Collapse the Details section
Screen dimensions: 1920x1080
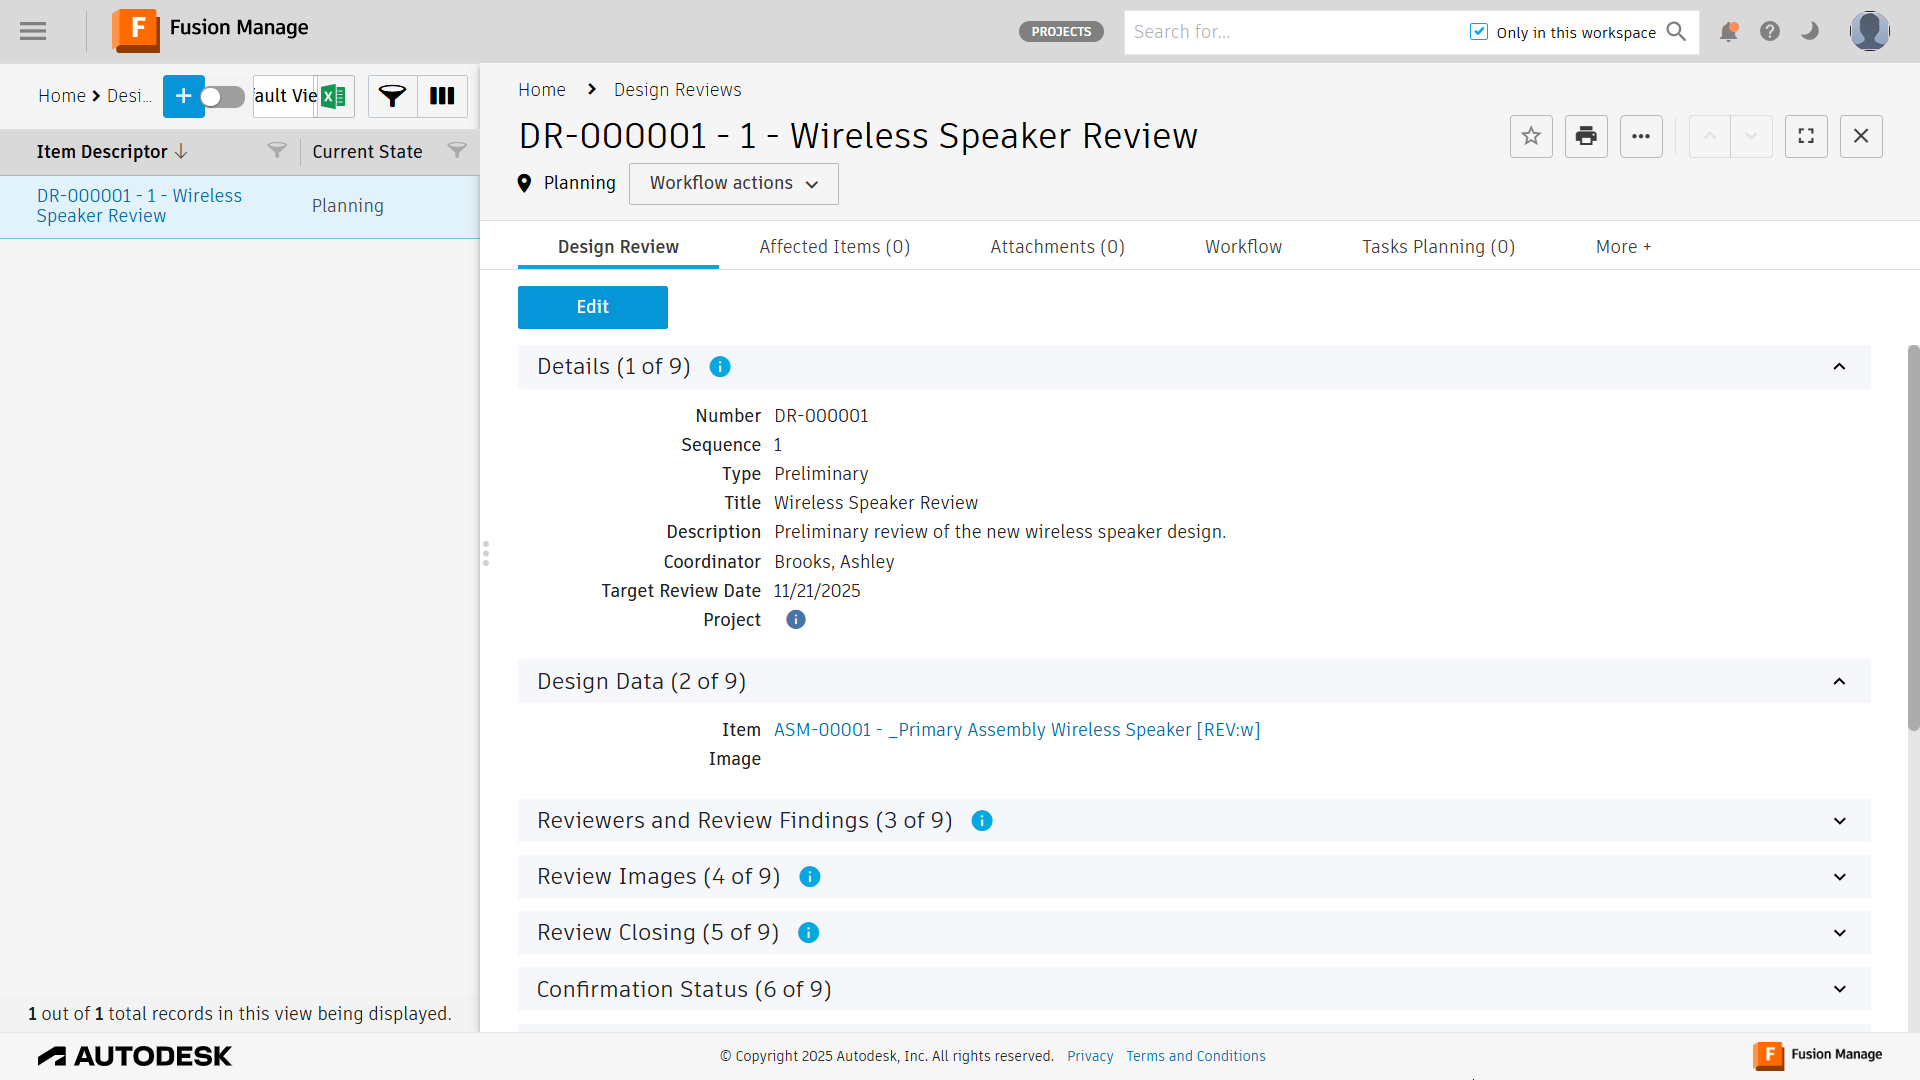click(1840, 367)
